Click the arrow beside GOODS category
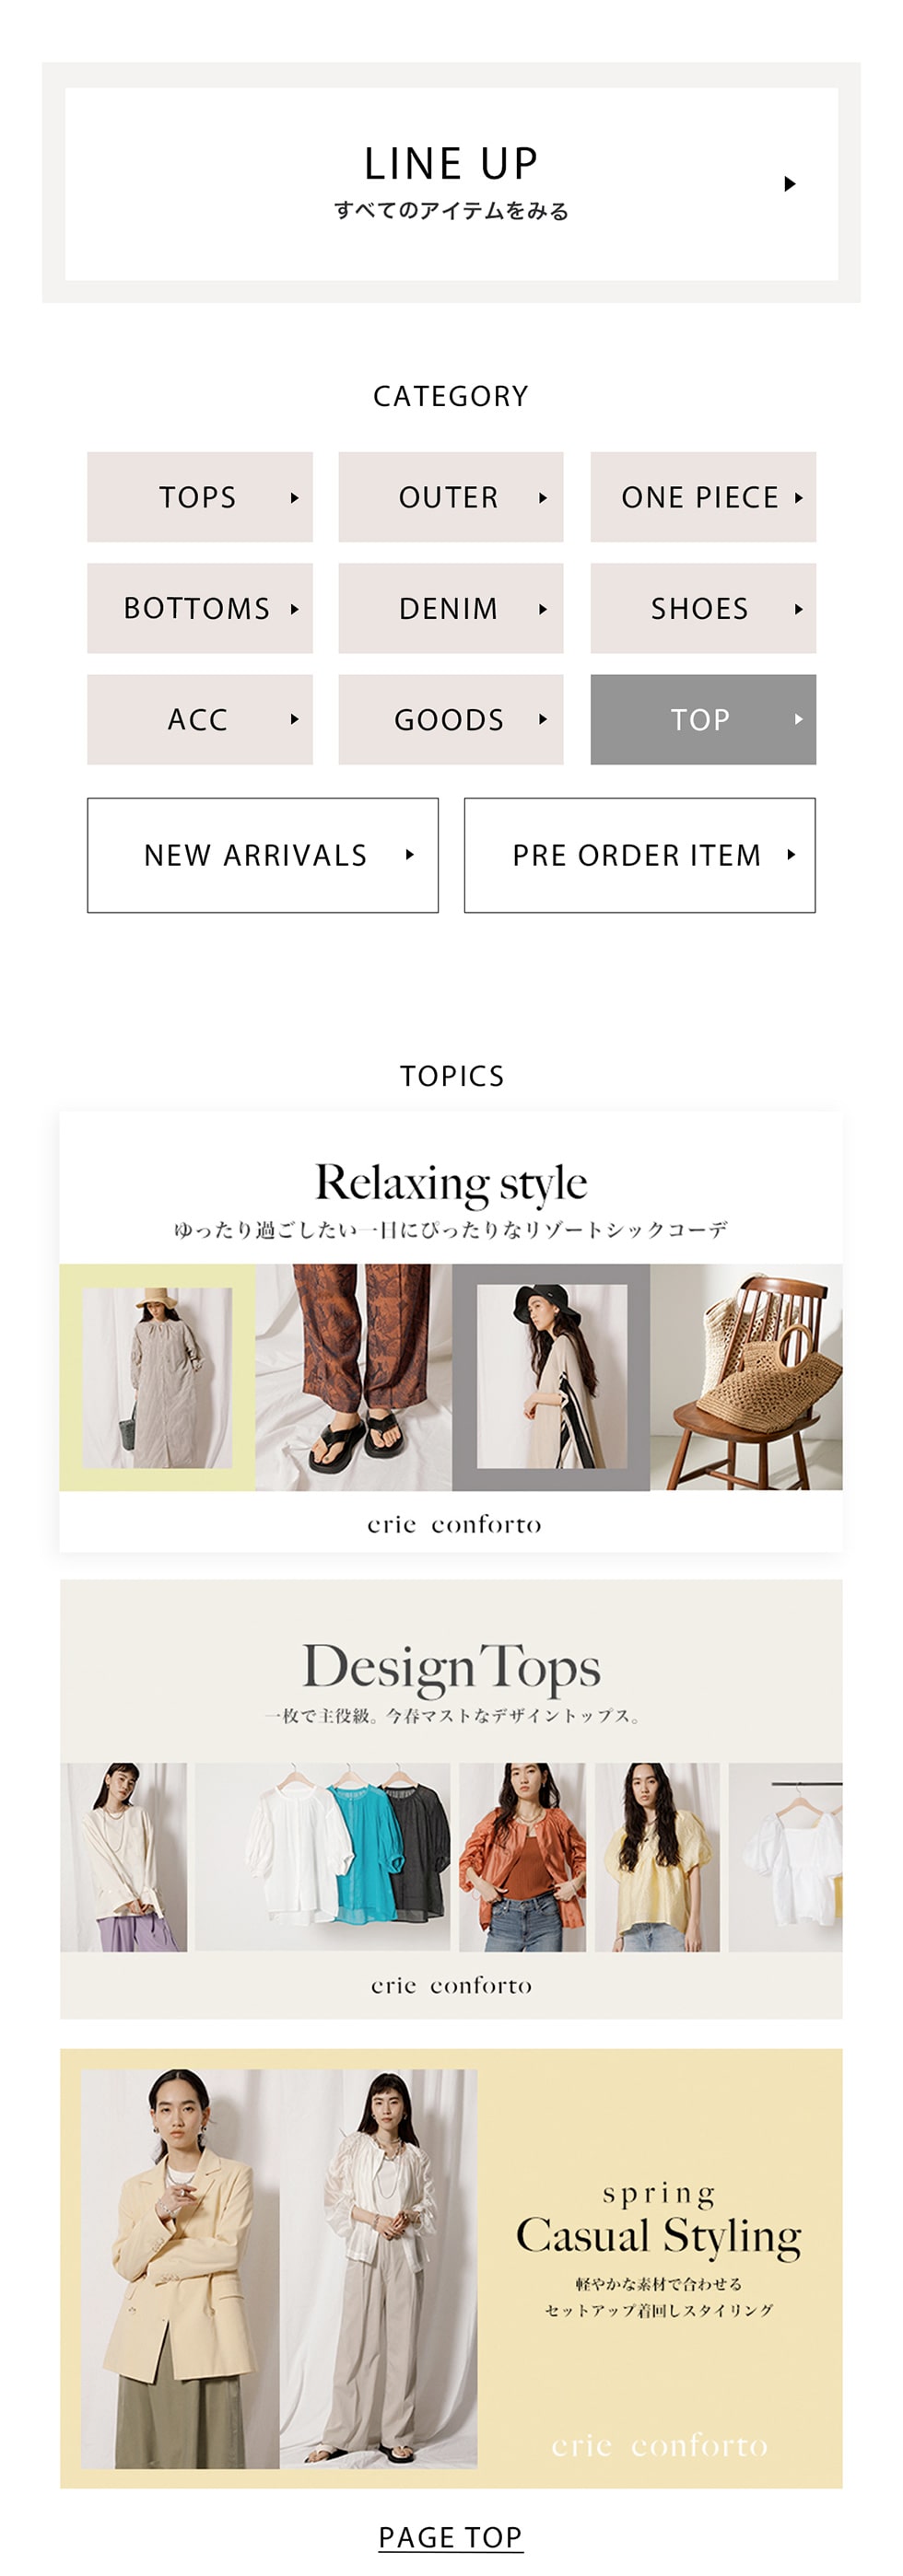This screenshot has width=903, height=2576. click(x=543, y=719)
